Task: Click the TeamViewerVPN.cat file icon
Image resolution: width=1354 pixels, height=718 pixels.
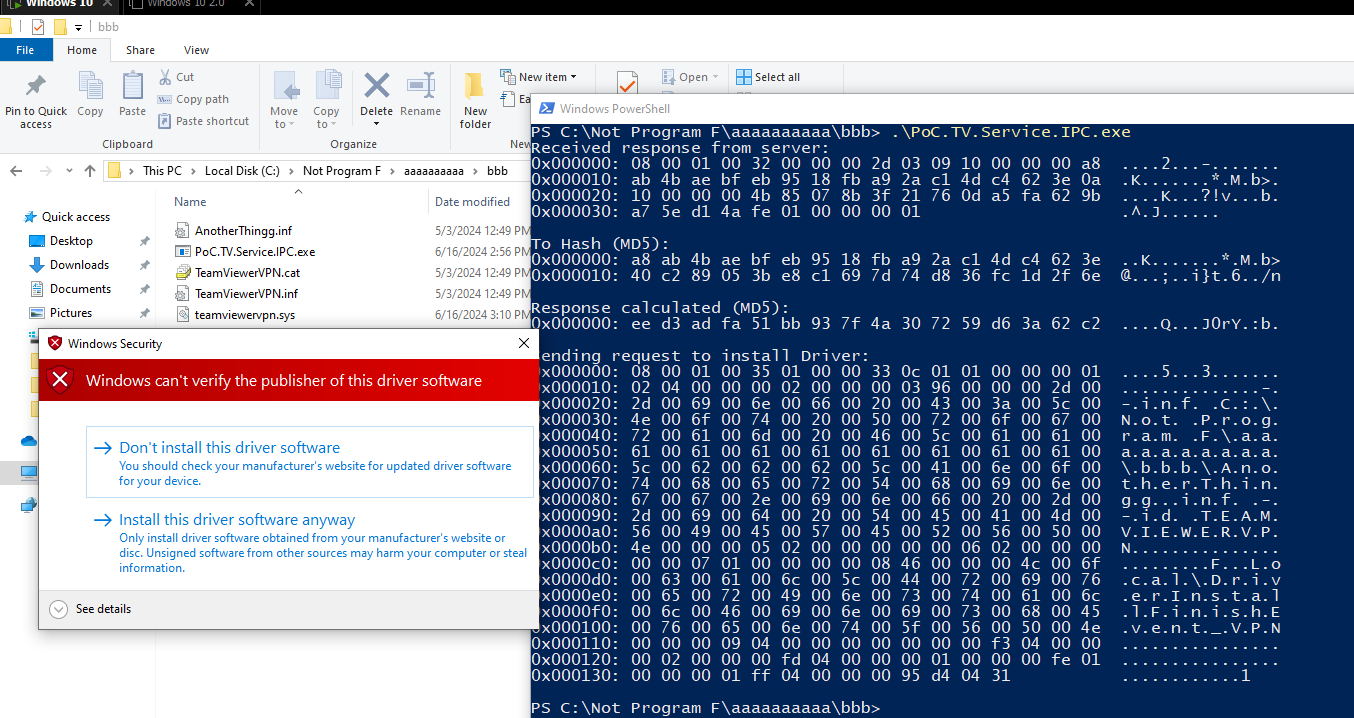Action: 182,272
